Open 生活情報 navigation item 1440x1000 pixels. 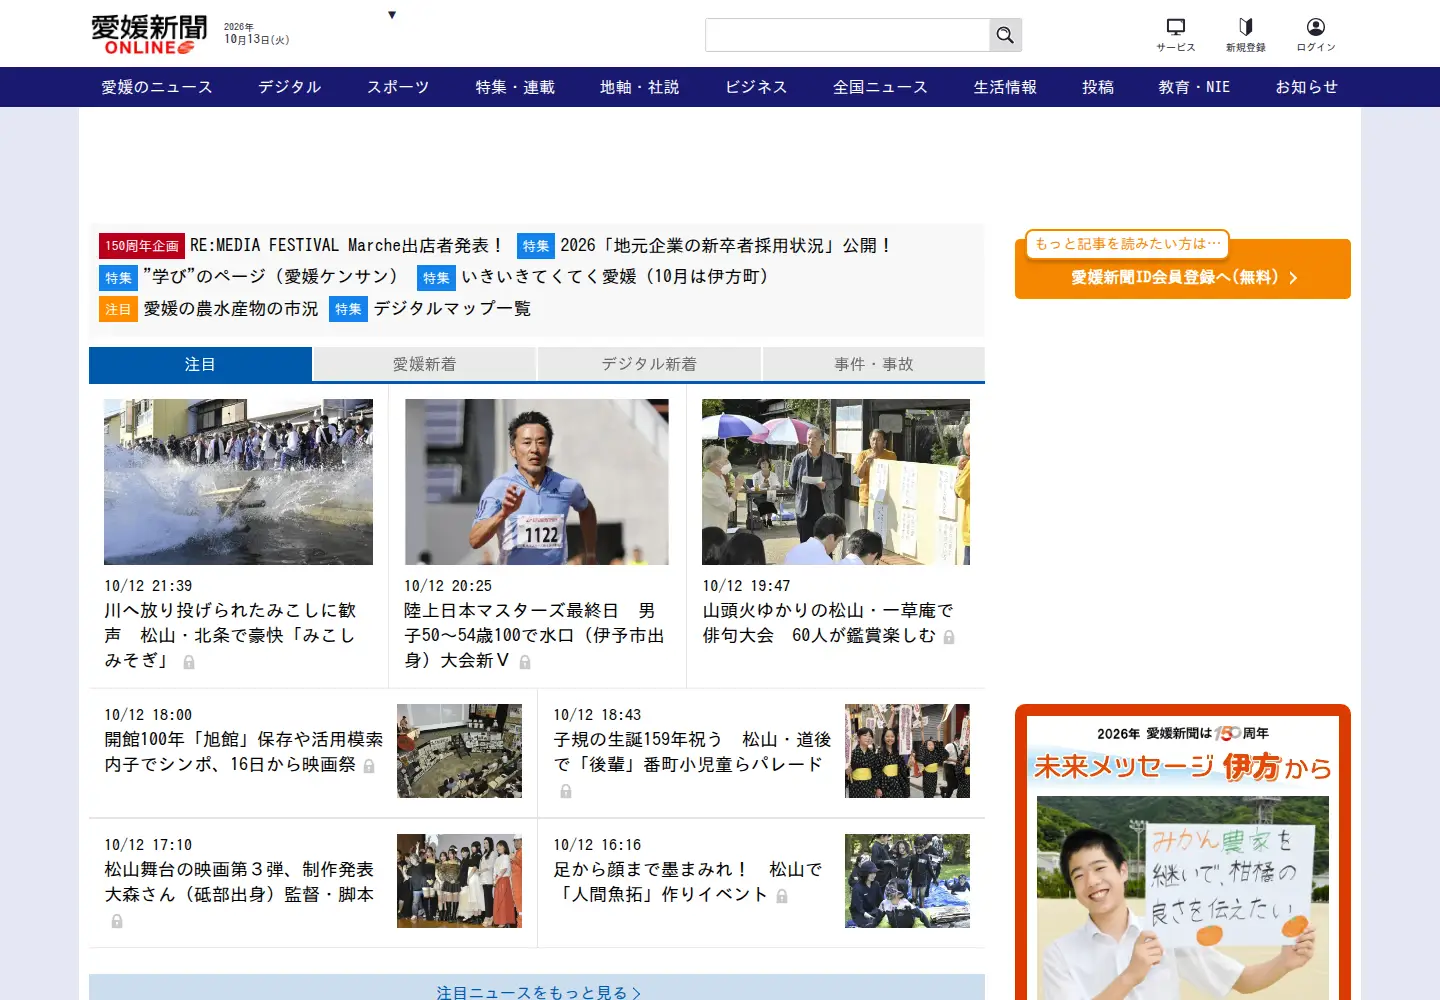[x=1005, y=87]
